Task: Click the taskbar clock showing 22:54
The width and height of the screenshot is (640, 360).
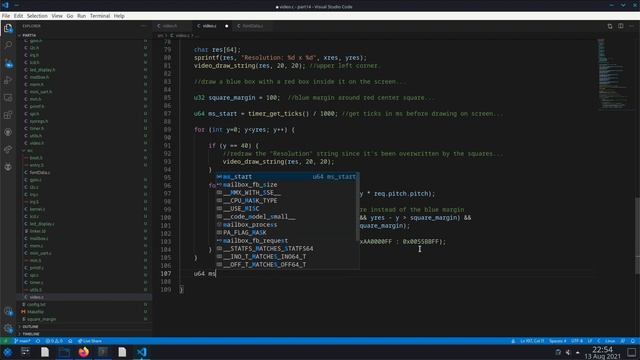Action: tap(602, 352)
